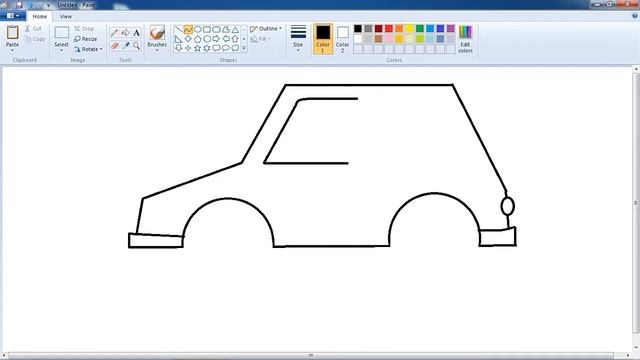Screen dimensions: 640x360
Task: Click the Paste clipboard icon
Action: 13,33
